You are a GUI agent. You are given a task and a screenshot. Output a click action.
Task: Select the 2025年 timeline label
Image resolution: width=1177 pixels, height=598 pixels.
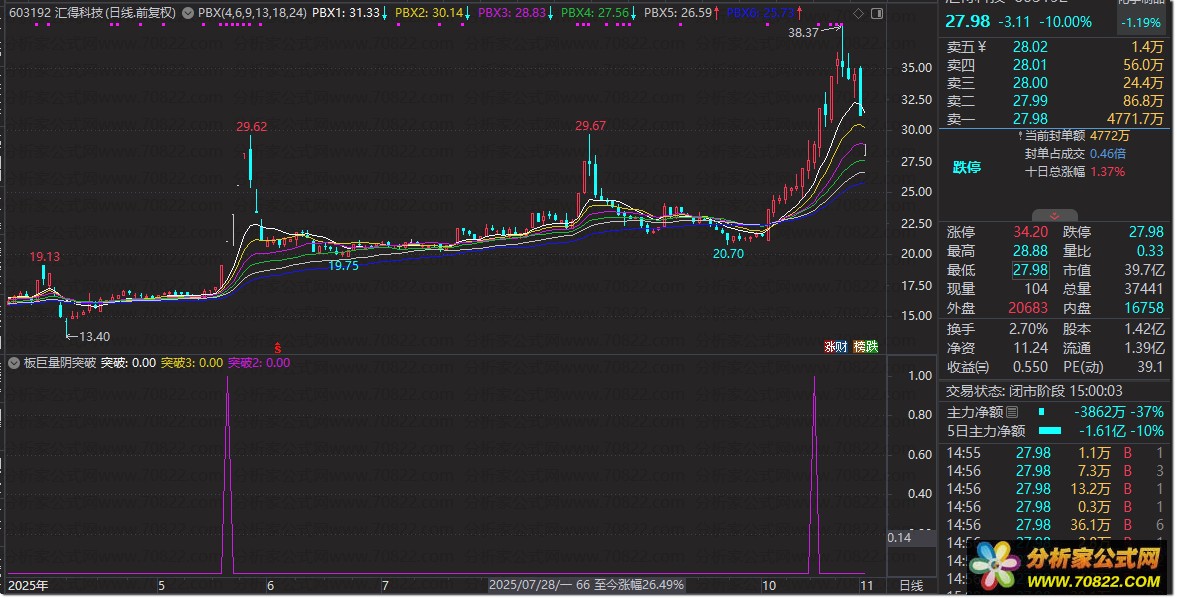click(x=28, y=585)
